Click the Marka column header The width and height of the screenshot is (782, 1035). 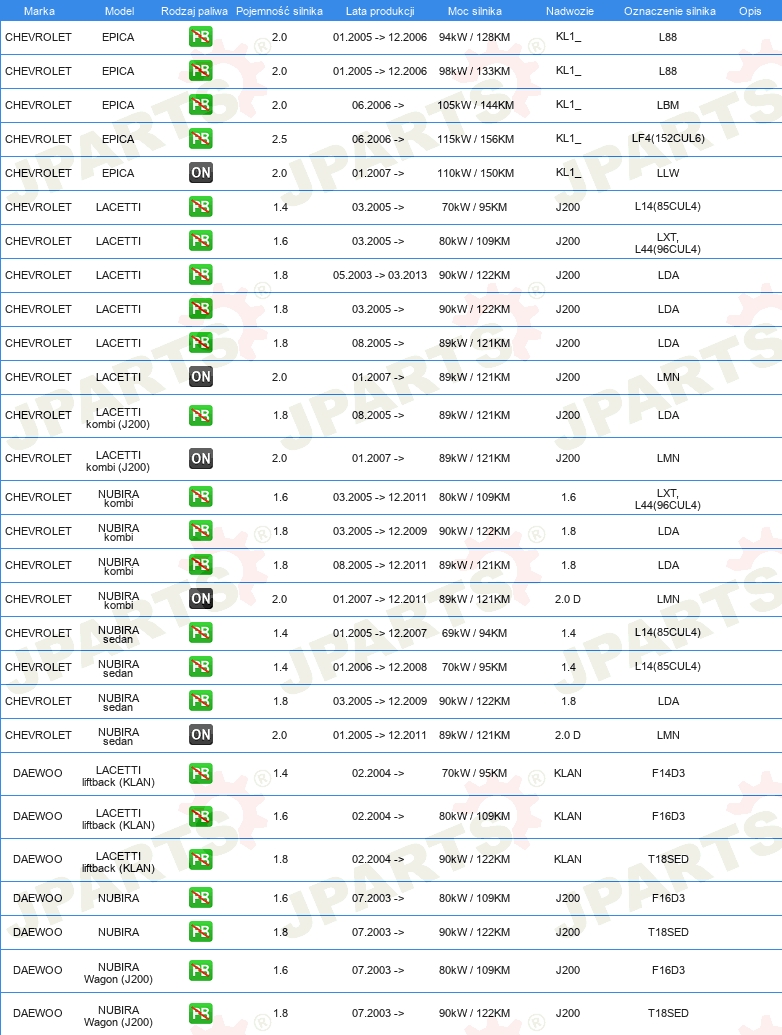[x=39, y=11]
